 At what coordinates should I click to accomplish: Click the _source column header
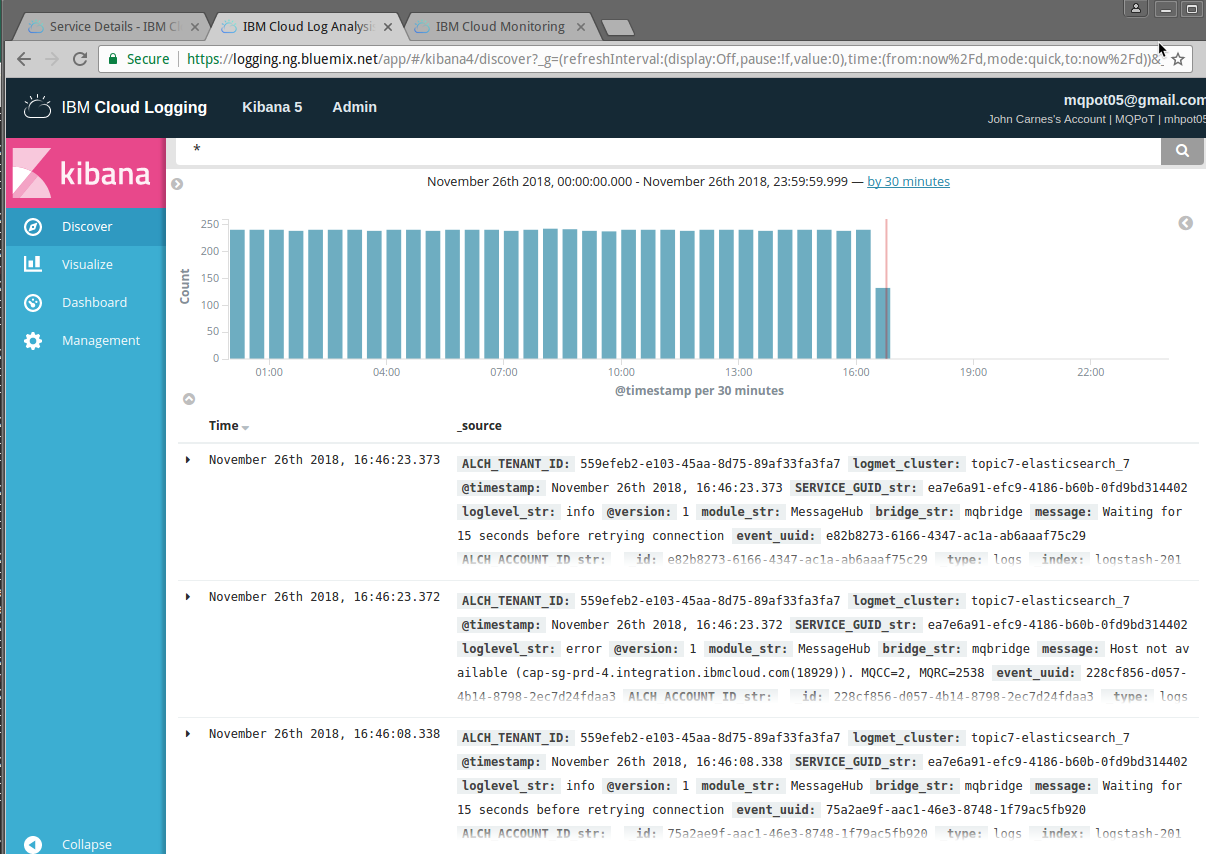pyautogui.click(x=479, y=426)
